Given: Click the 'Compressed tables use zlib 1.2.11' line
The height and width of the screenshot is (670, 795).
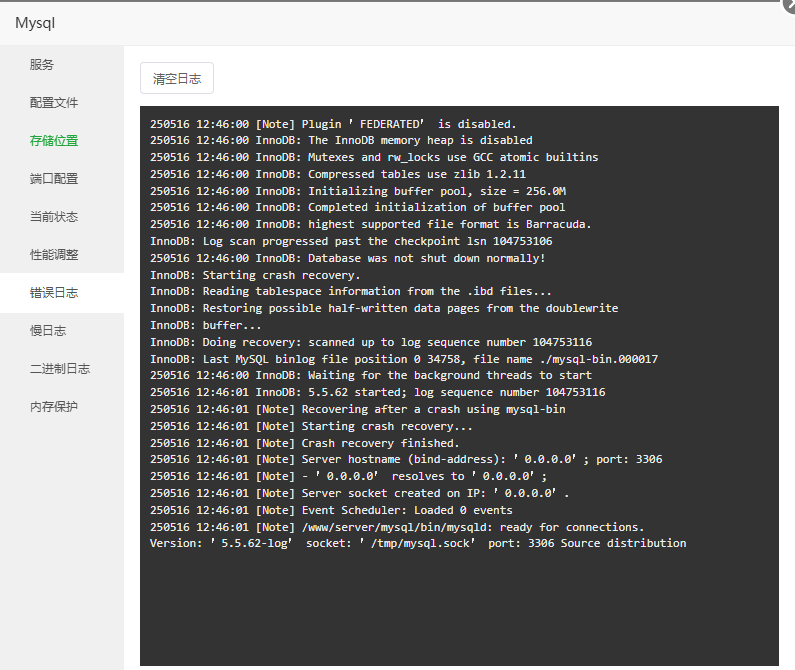Looking at the screenshot, I should (x=338, y=174).
